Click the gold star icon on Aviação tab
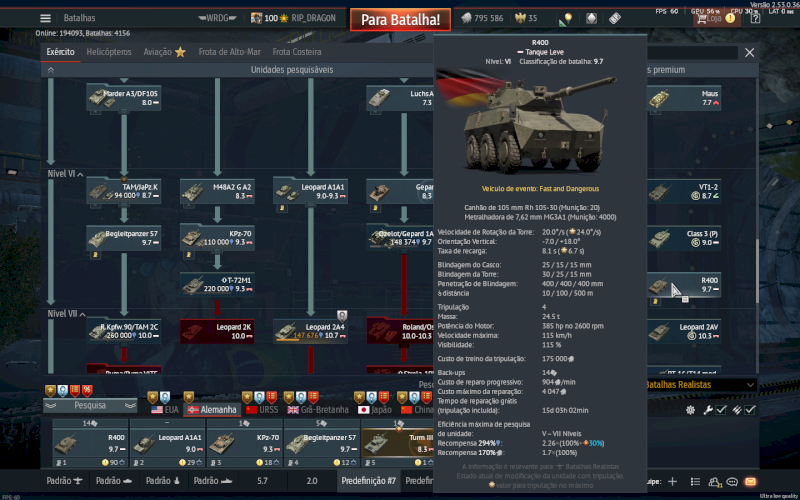 [180, 52]
